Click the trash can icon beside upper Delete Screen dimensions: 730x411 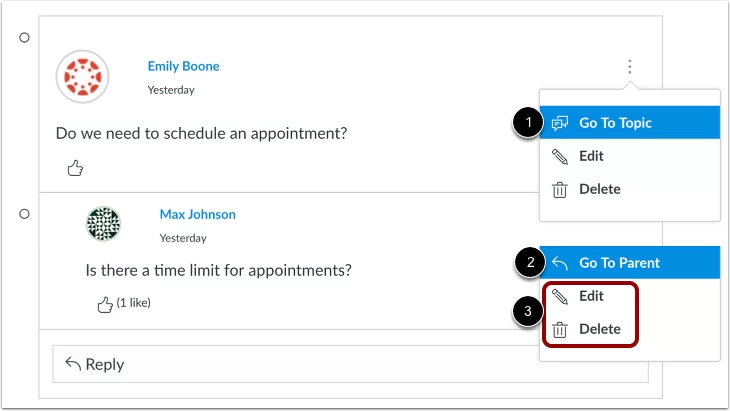(560, 189)
